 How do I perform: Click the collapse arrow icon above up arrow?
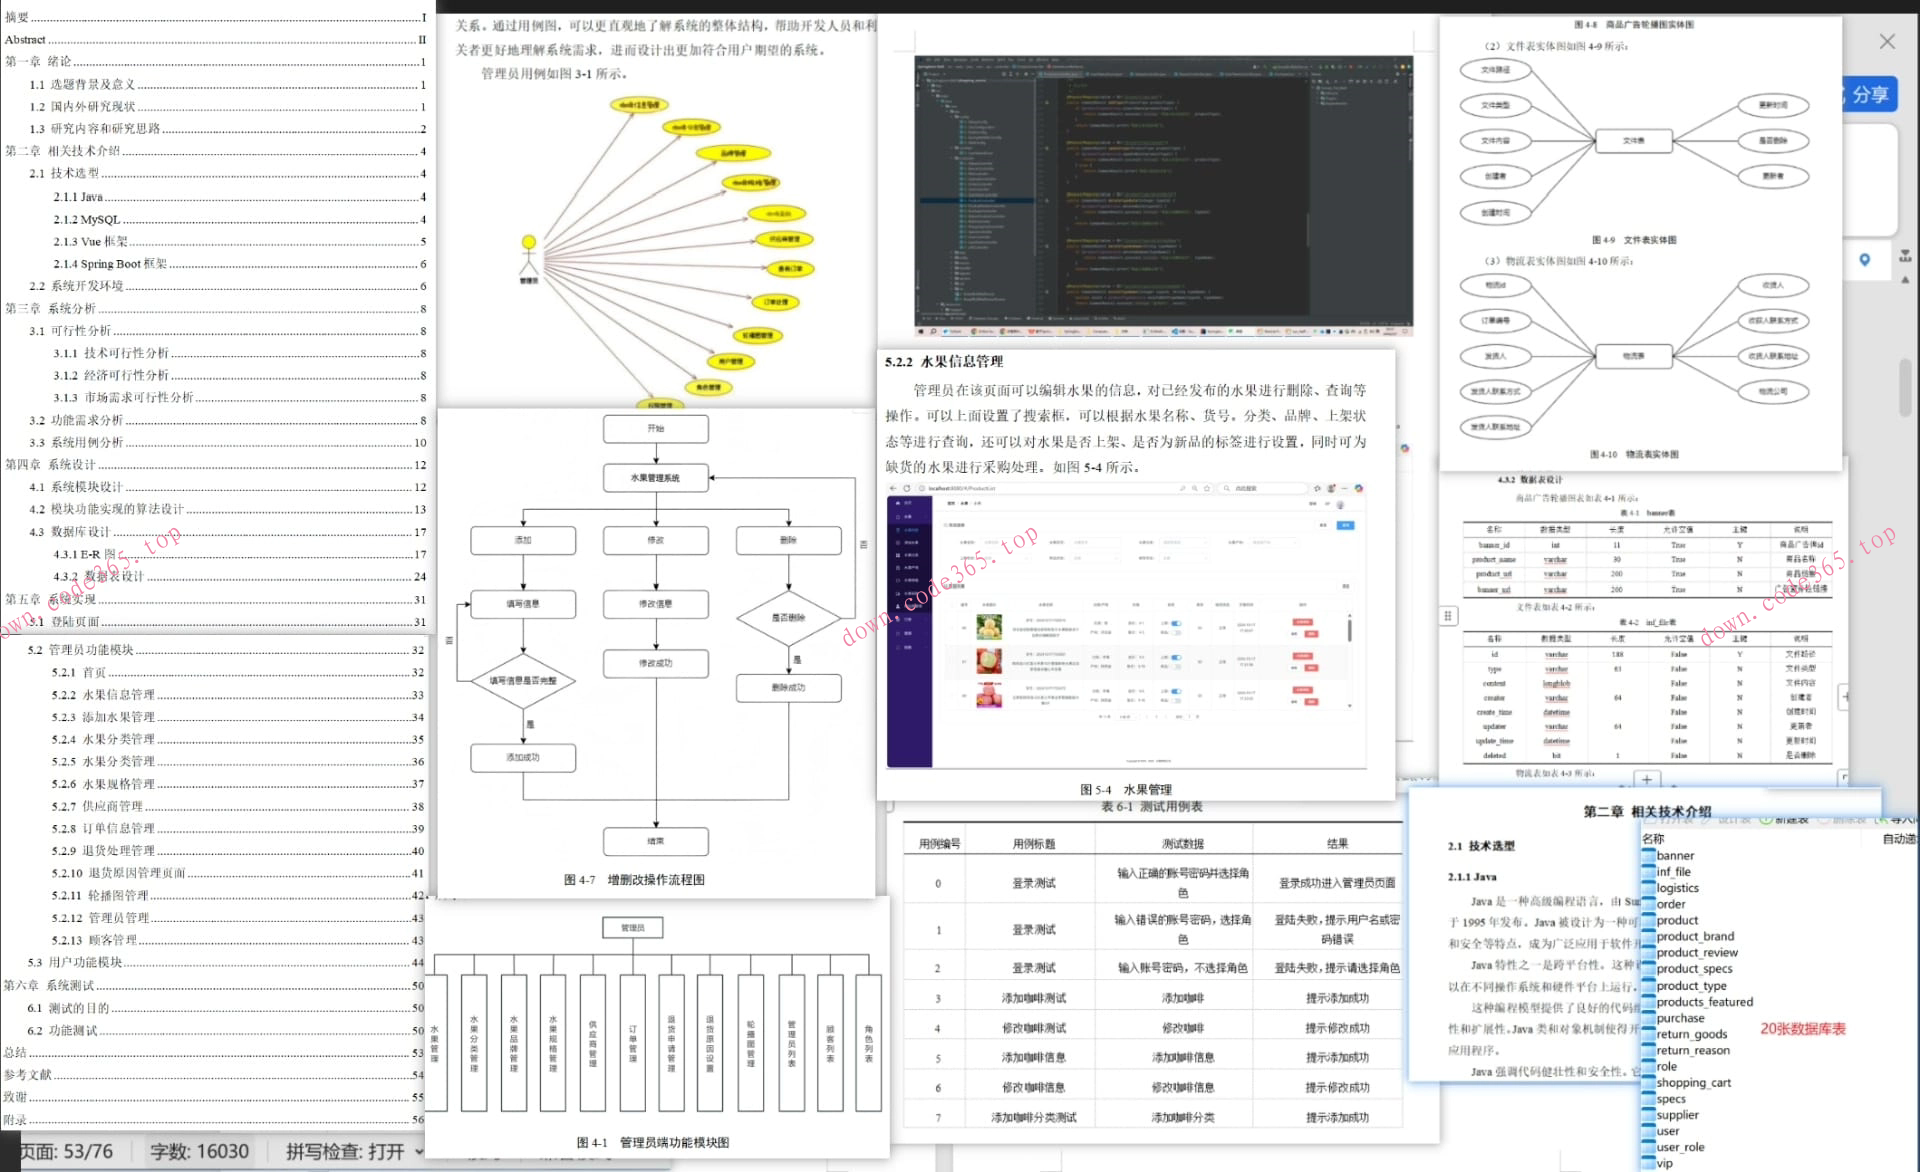tap(1905, 256)
